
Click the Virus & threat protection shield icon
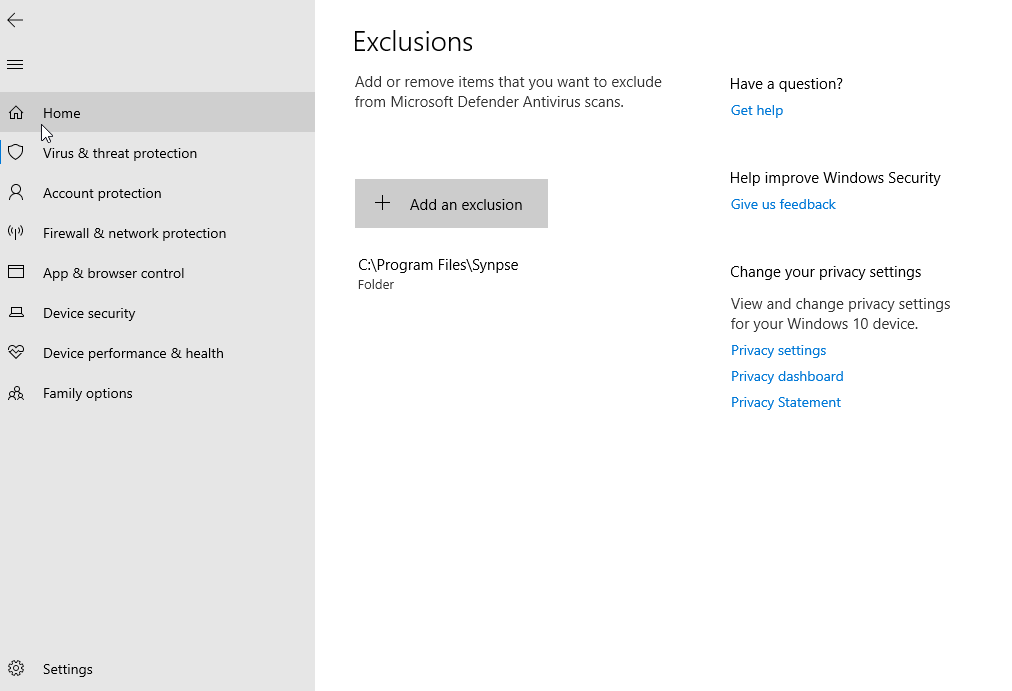[16, 153]
